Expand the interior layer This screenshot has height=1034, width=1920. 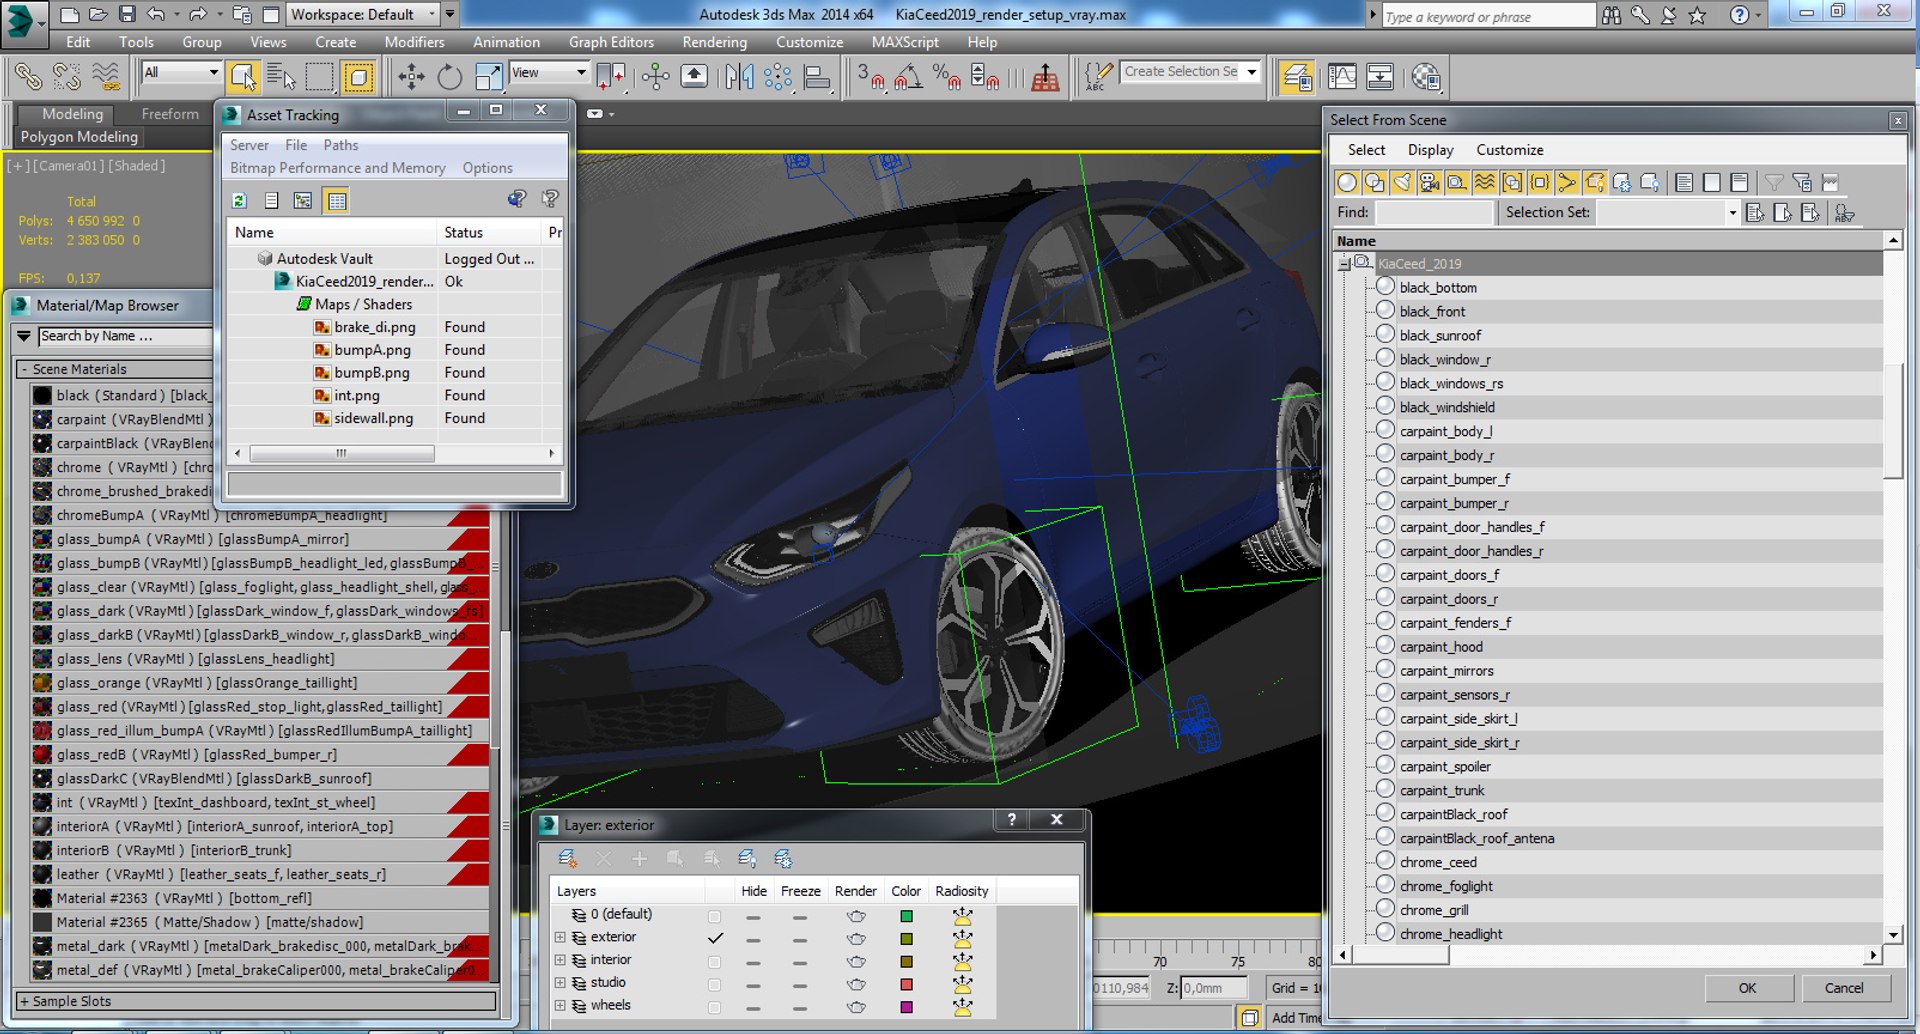[560, 960]
